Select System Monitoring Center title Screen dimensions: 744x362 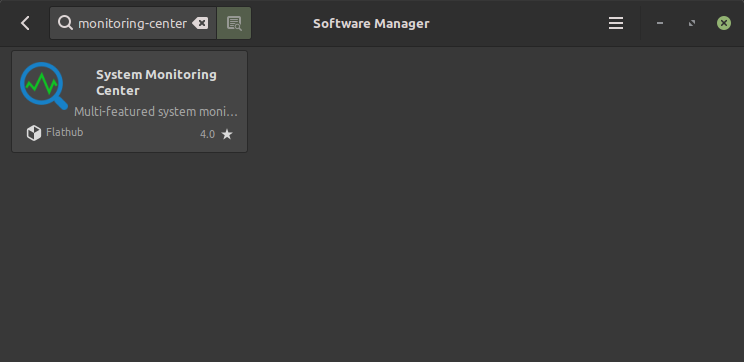(x=157, y=83)
